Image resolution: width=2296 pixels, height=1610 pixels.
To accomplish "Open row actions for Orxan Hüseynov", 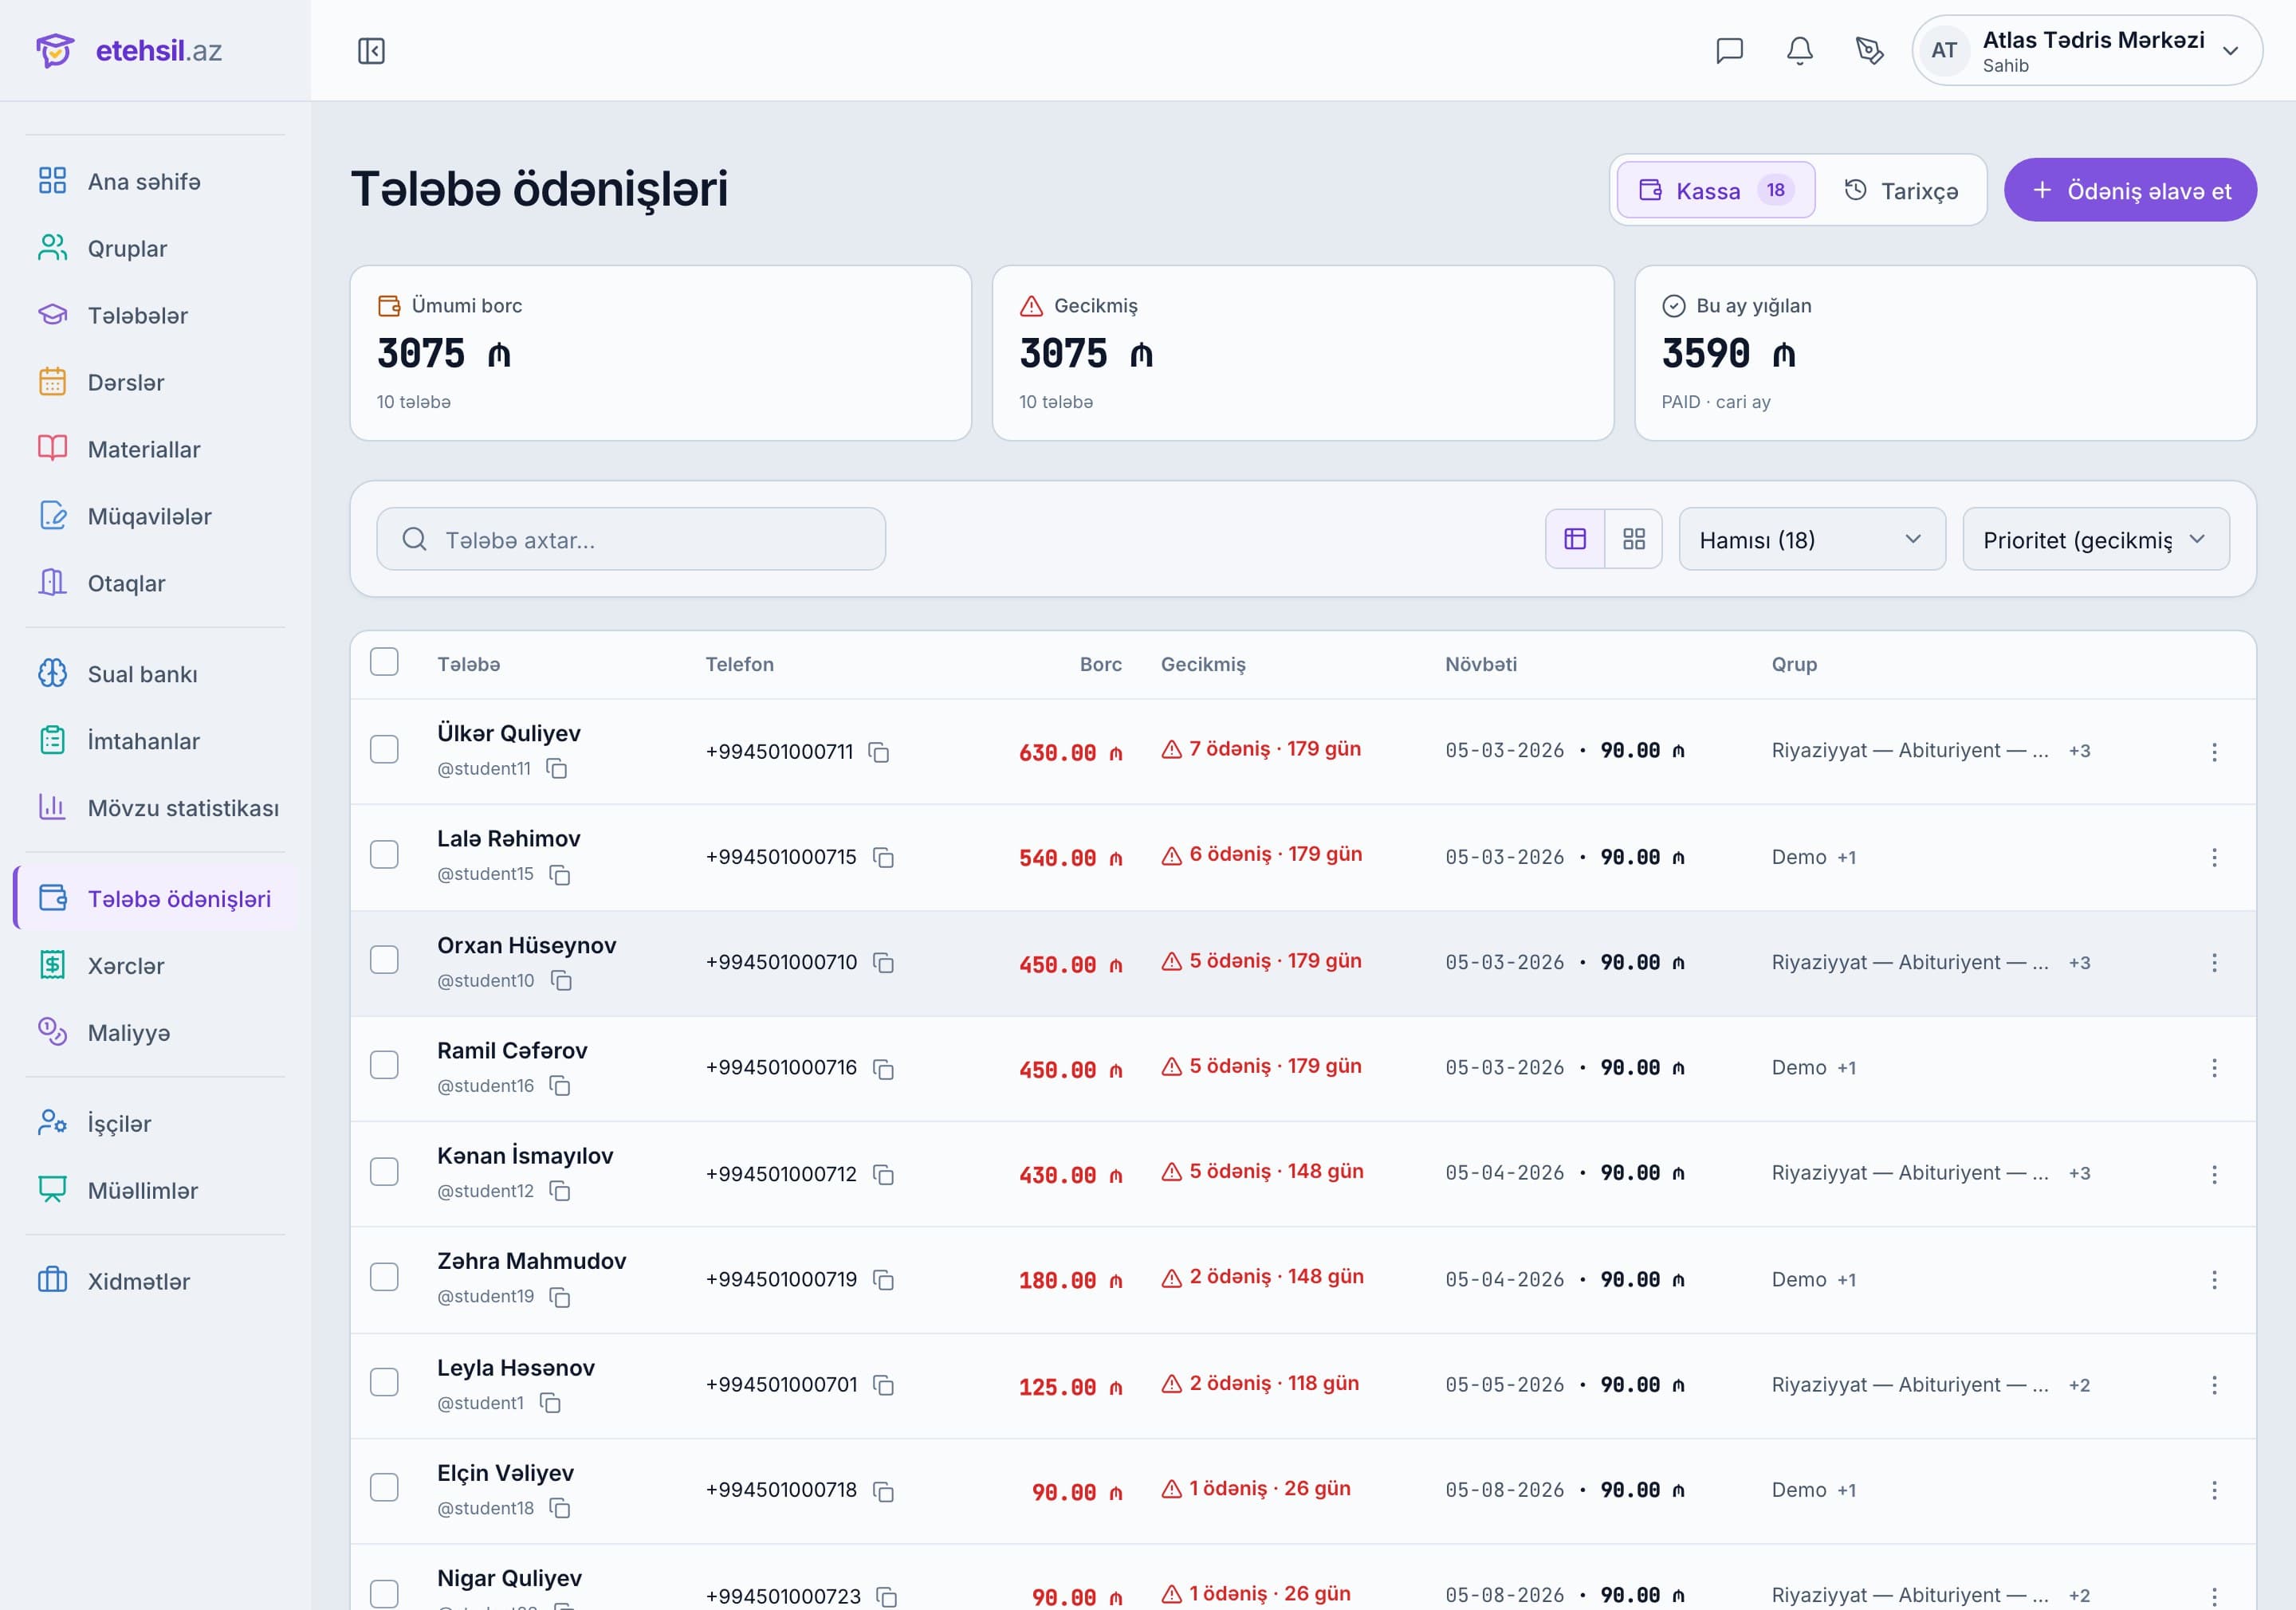I will point(2214,963).
